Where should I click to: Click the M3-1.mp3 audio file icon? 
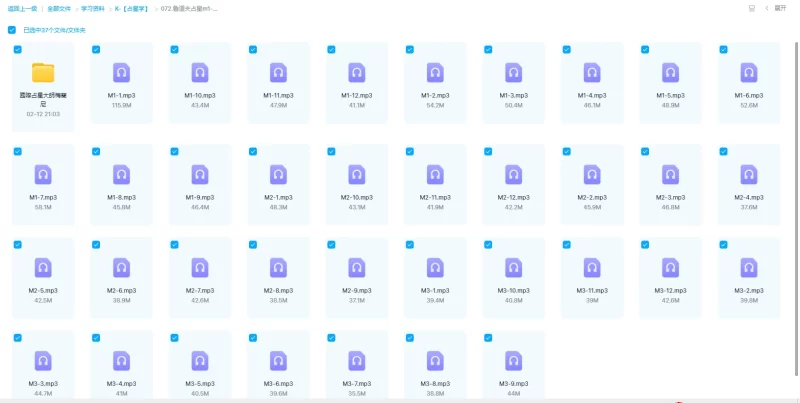(435, 267)
